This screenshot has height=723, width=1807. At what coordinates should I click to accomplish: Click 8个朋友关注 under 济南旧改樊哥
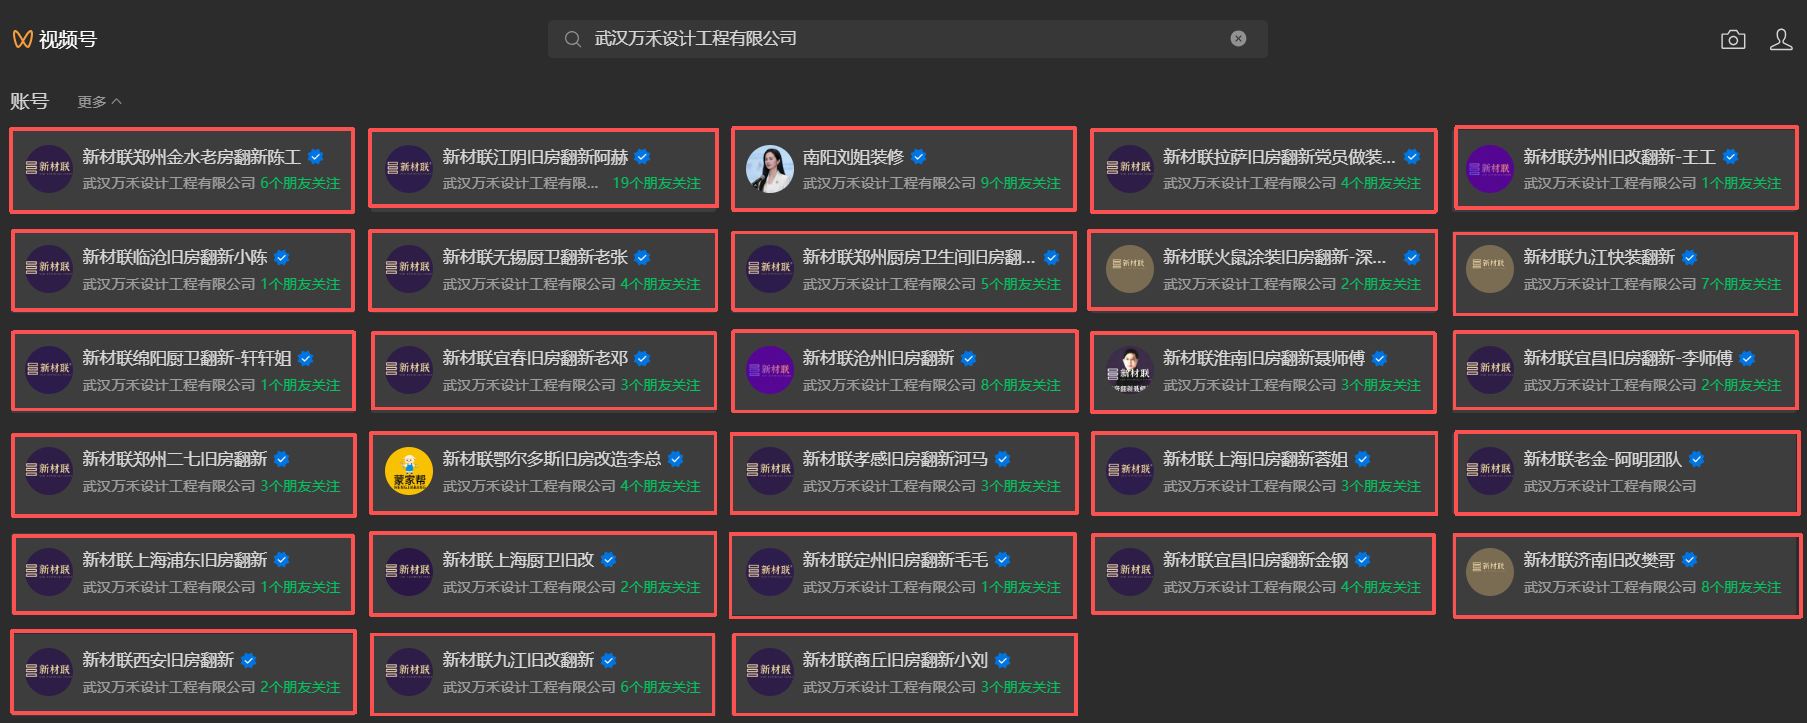point(1741,587)
